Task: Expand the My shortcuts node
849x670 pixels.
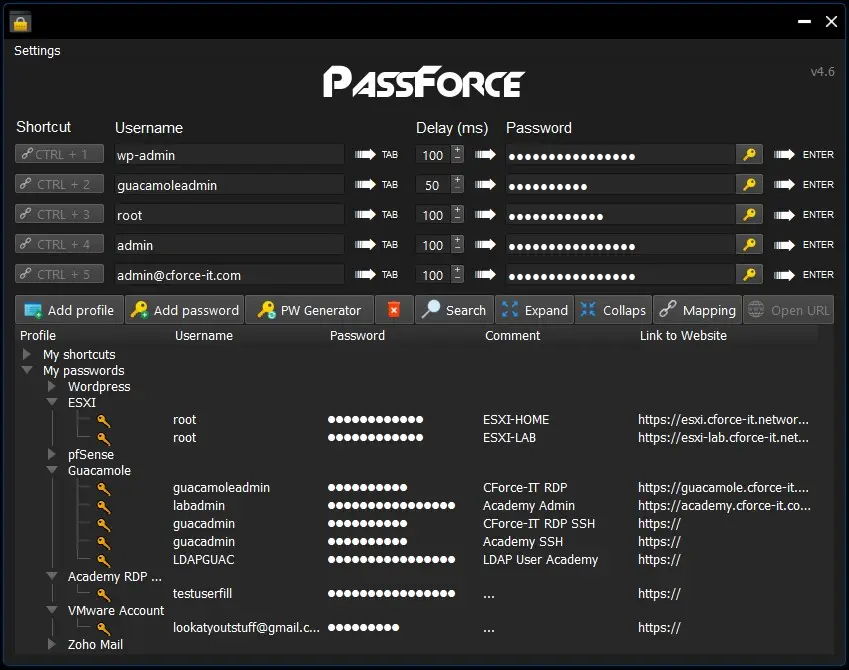Action: click(x=27, y=354)
